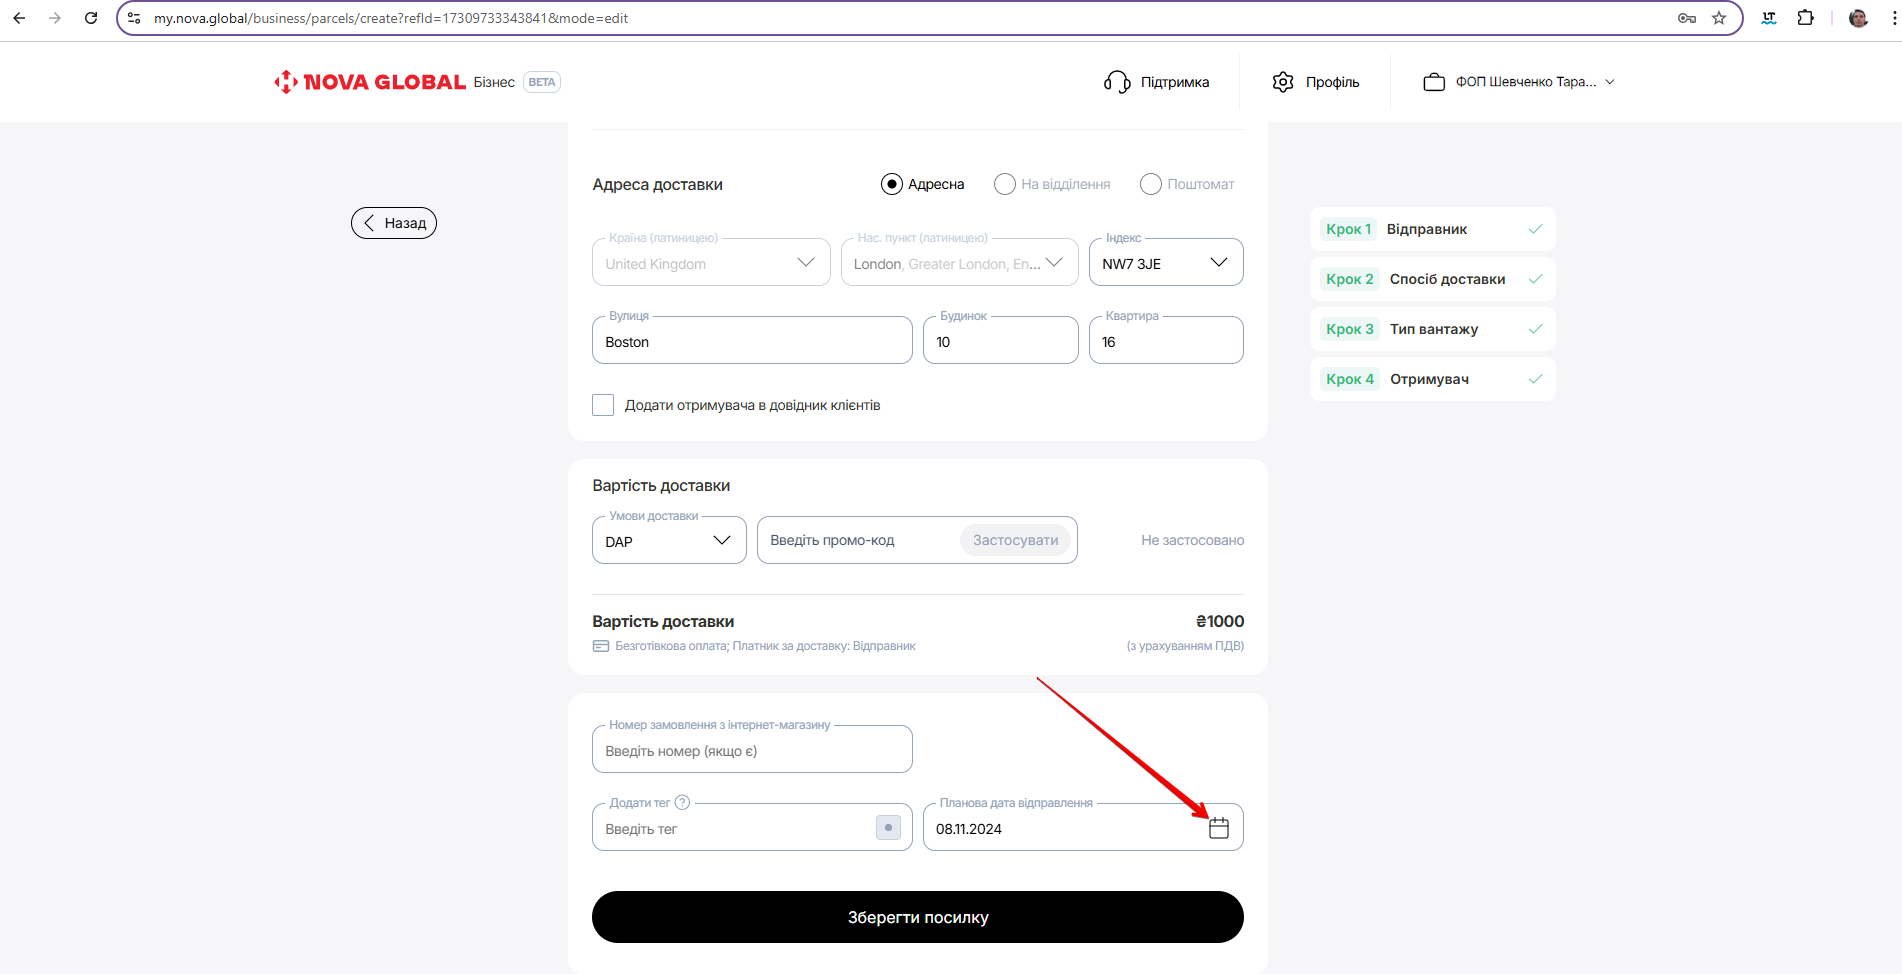Click the Nova Global logo

(x=370, y=82)
